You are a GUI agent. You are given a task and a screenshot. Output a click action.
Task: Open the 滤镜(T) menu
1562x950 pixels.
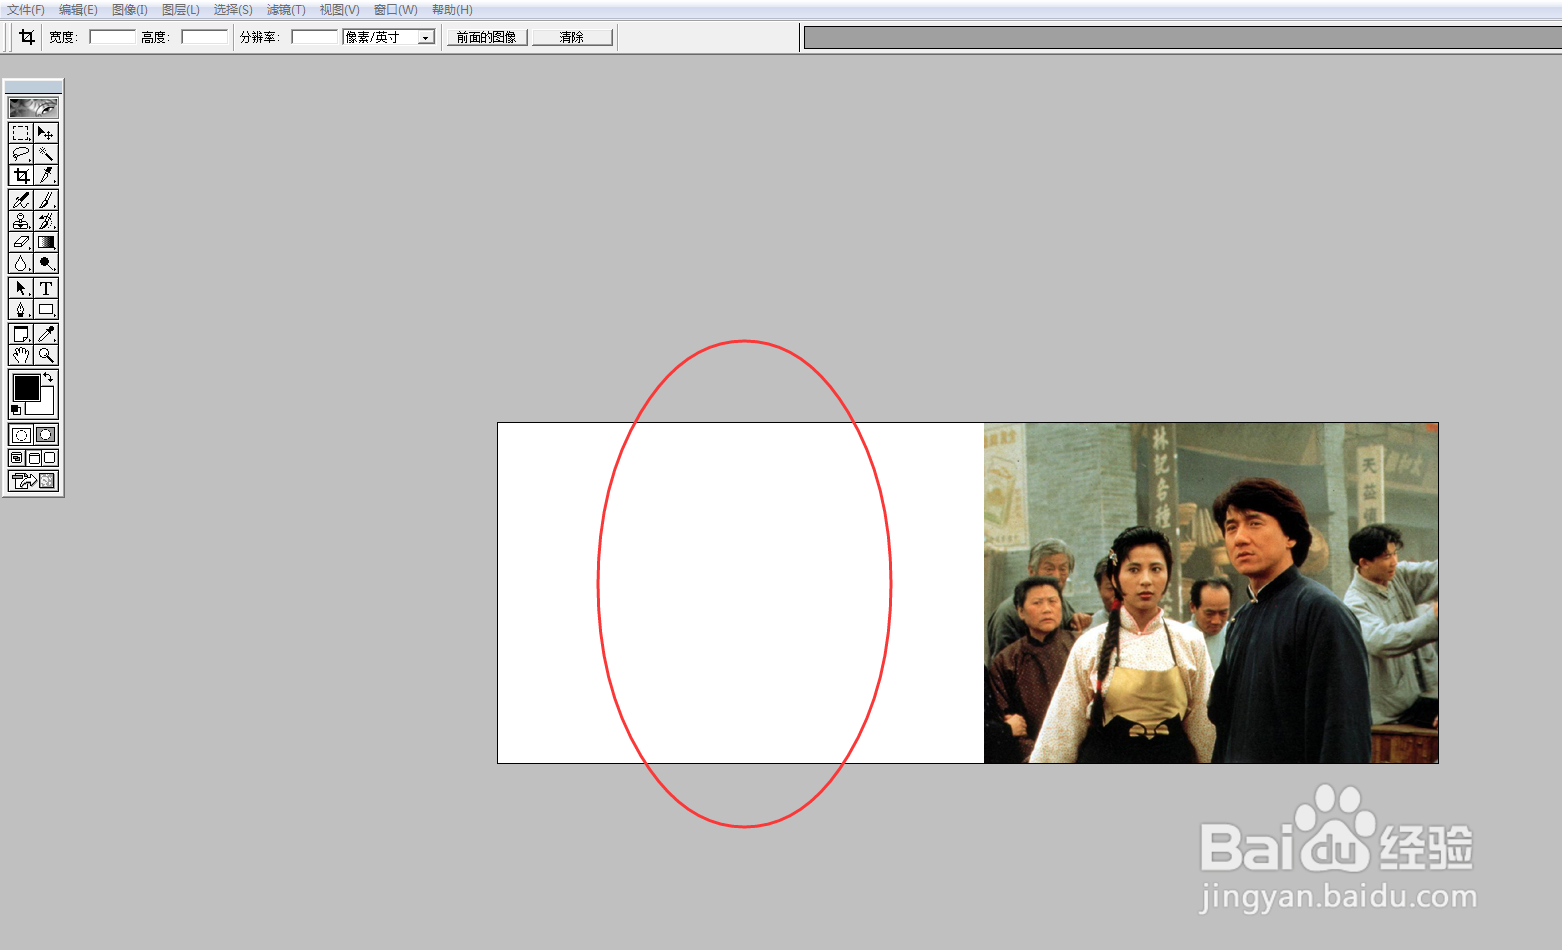(x=286, y=10)
